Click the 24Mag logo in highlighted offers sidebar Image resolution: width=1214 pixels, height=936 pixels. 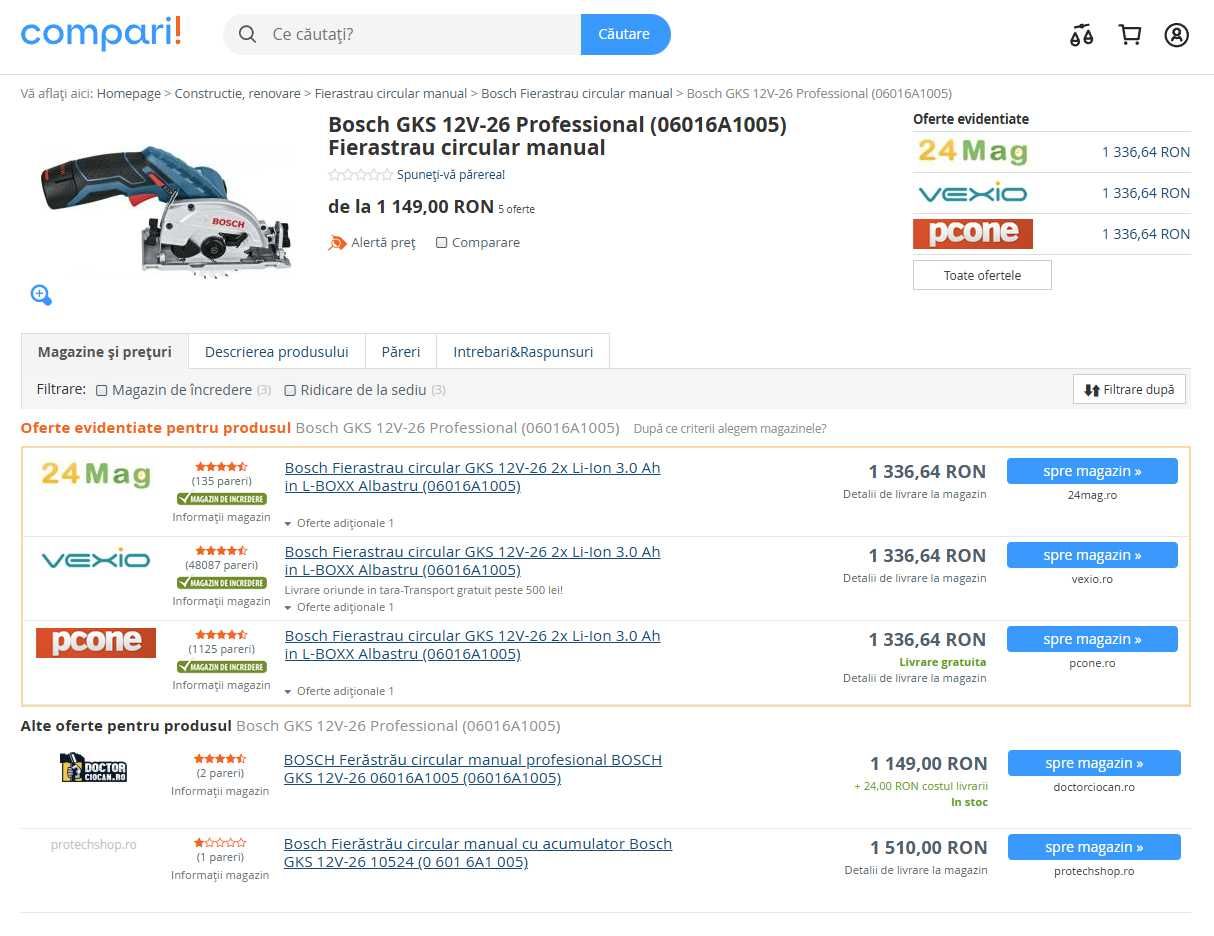point(972,152)
